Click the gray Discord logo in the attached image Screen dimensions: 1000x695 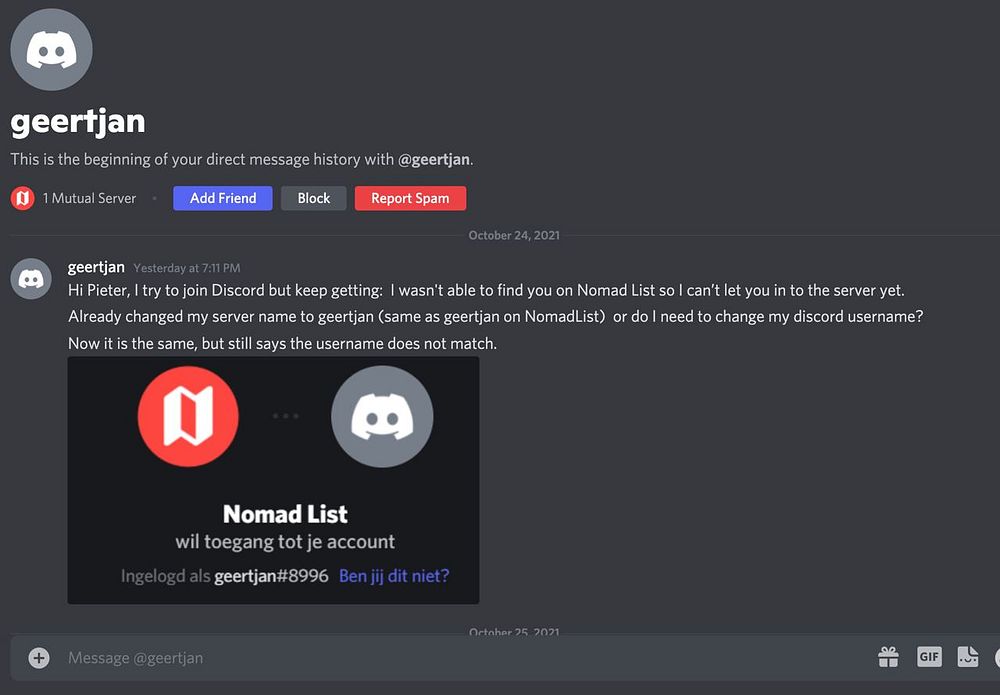coord(382,416)
